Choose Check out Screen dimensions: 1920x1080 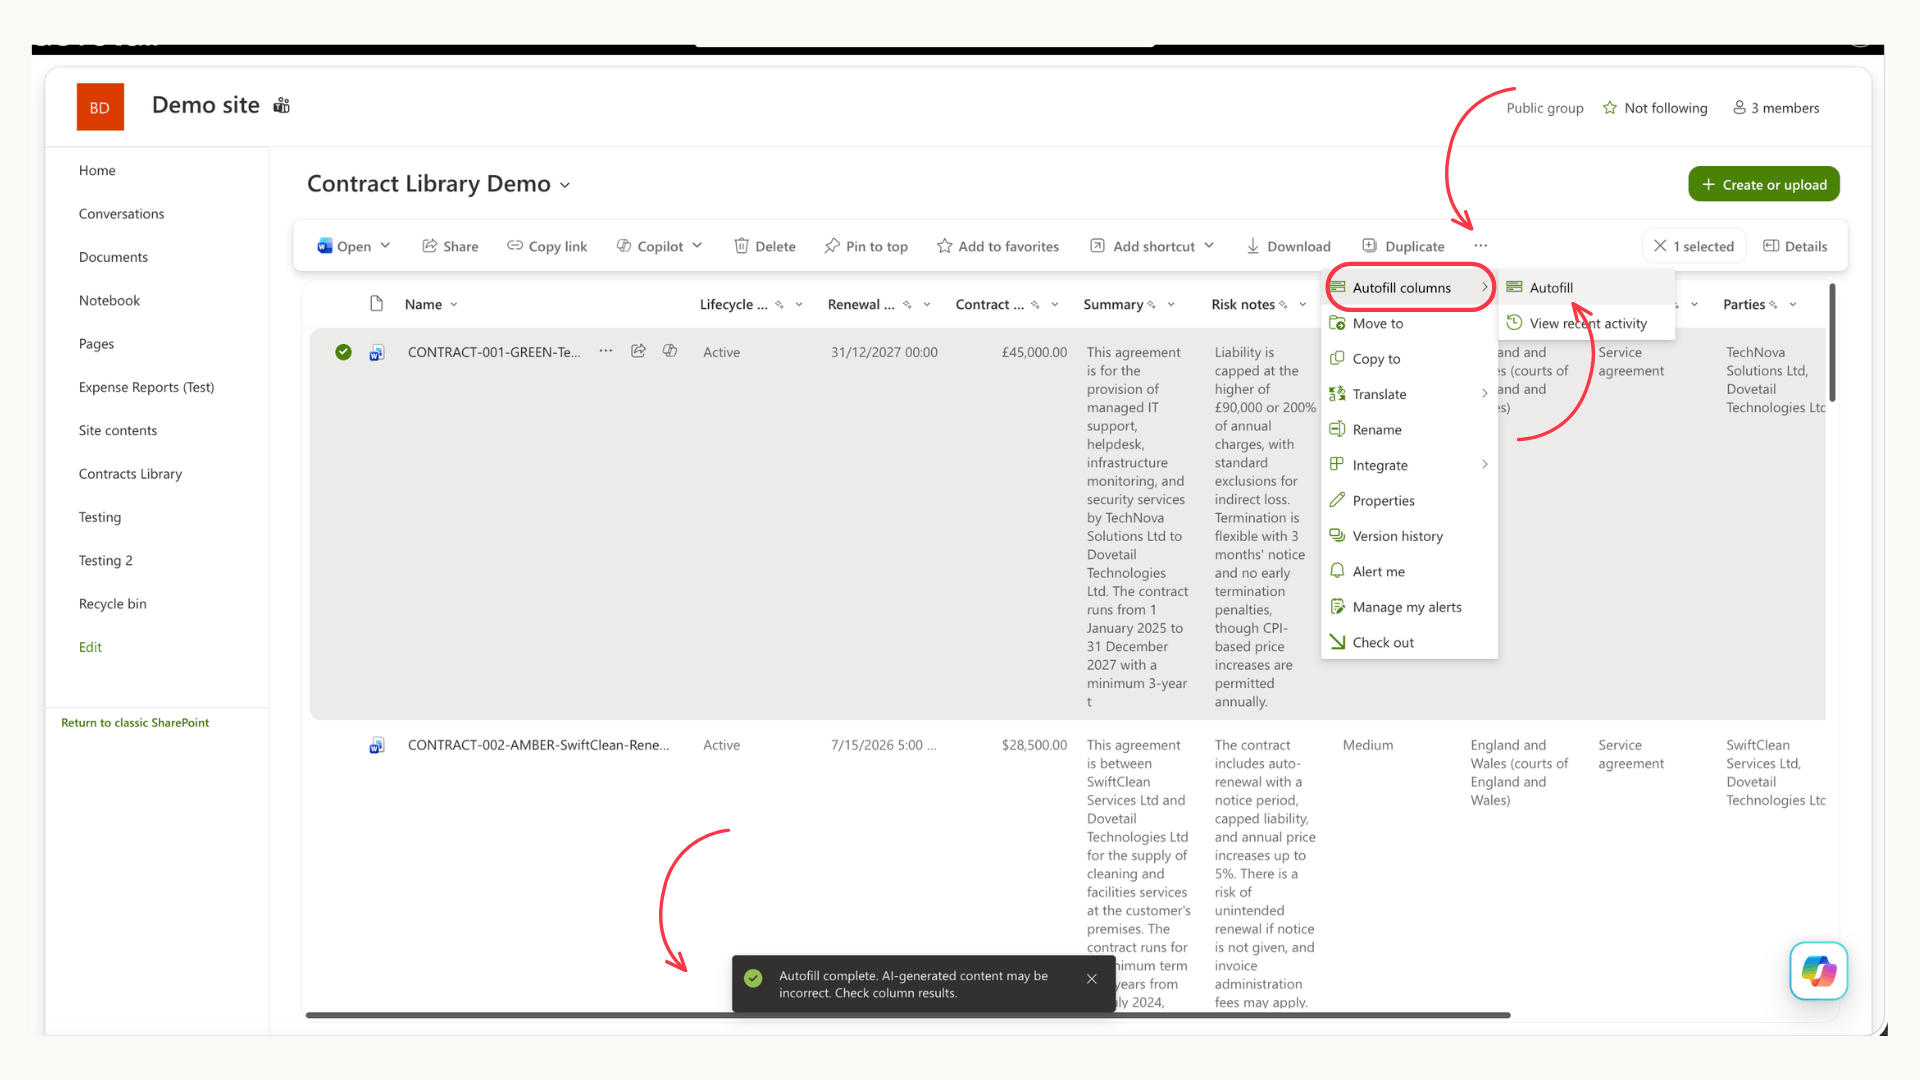[x=1409, y=643]
